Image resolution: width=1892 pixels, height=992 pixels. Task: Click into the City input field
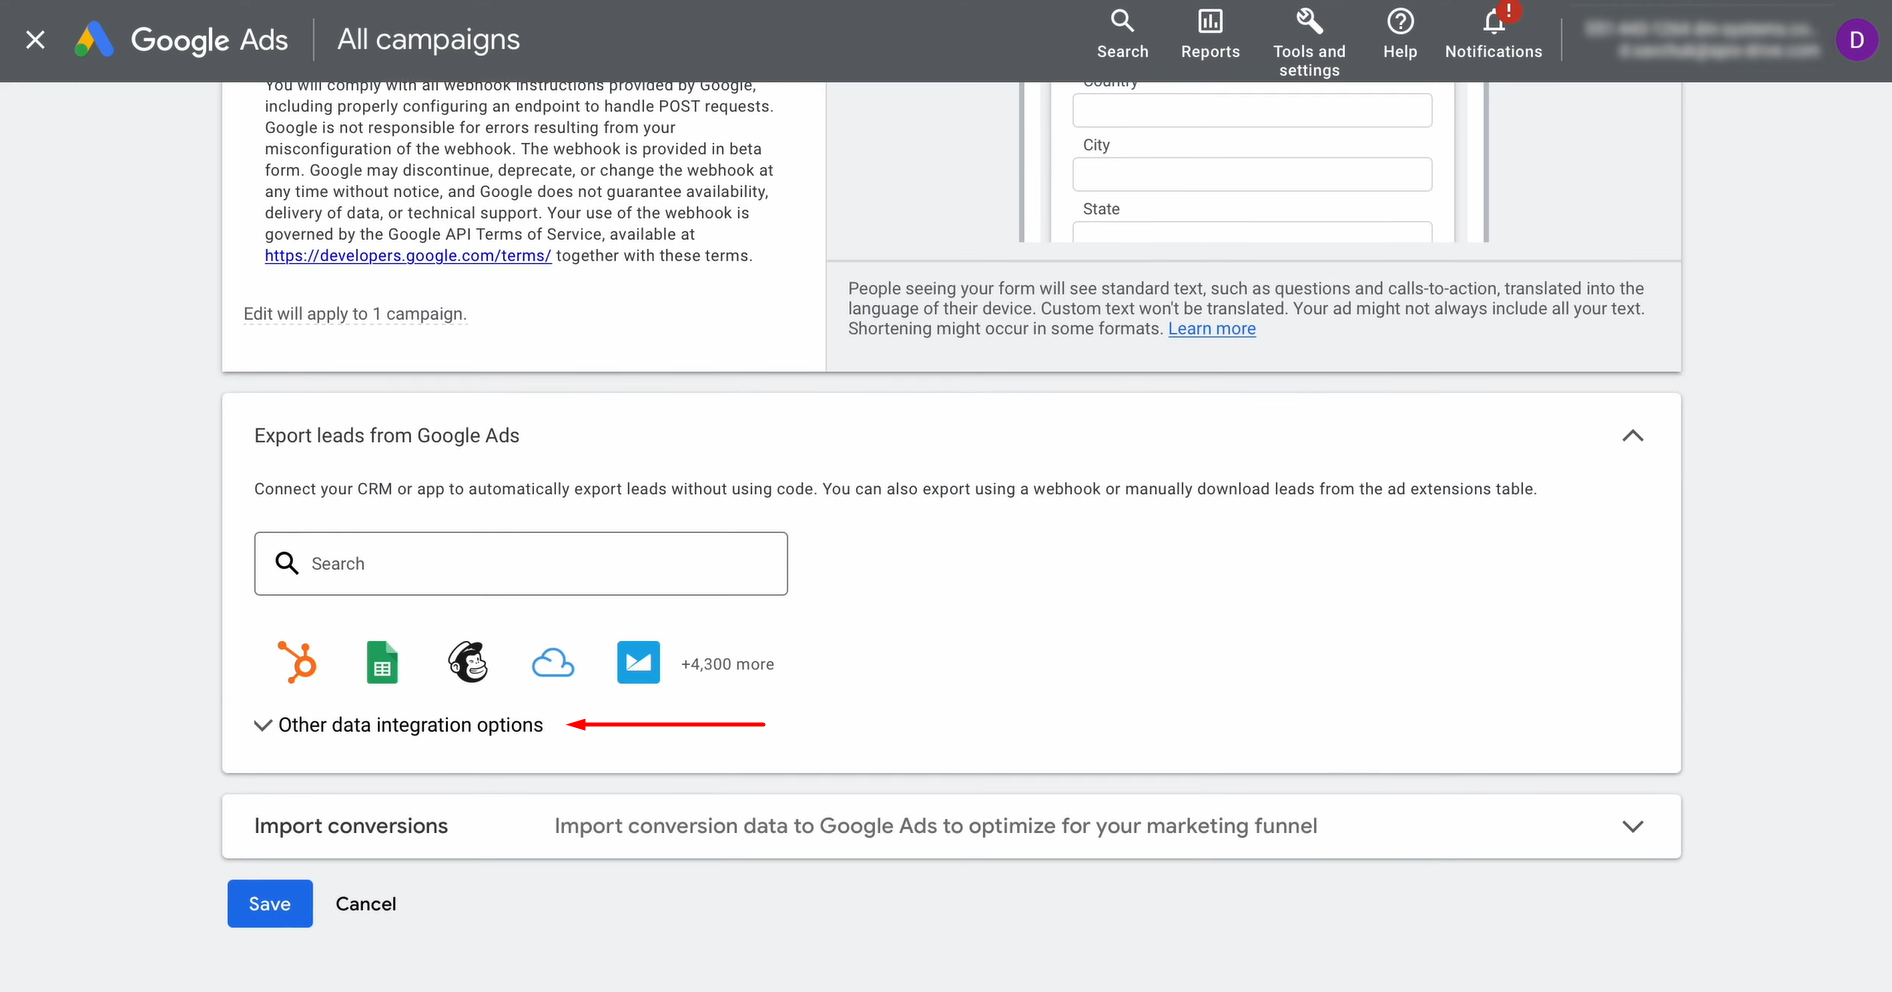(x=1251, y=174)
